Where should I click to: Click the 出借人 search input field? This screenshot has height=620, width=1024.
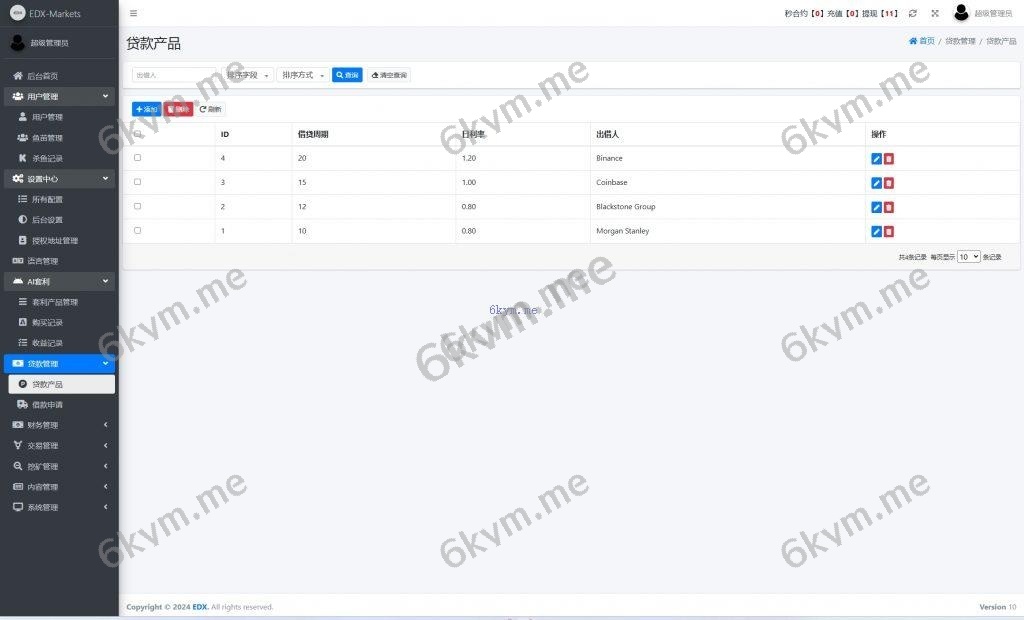point(173,75)
